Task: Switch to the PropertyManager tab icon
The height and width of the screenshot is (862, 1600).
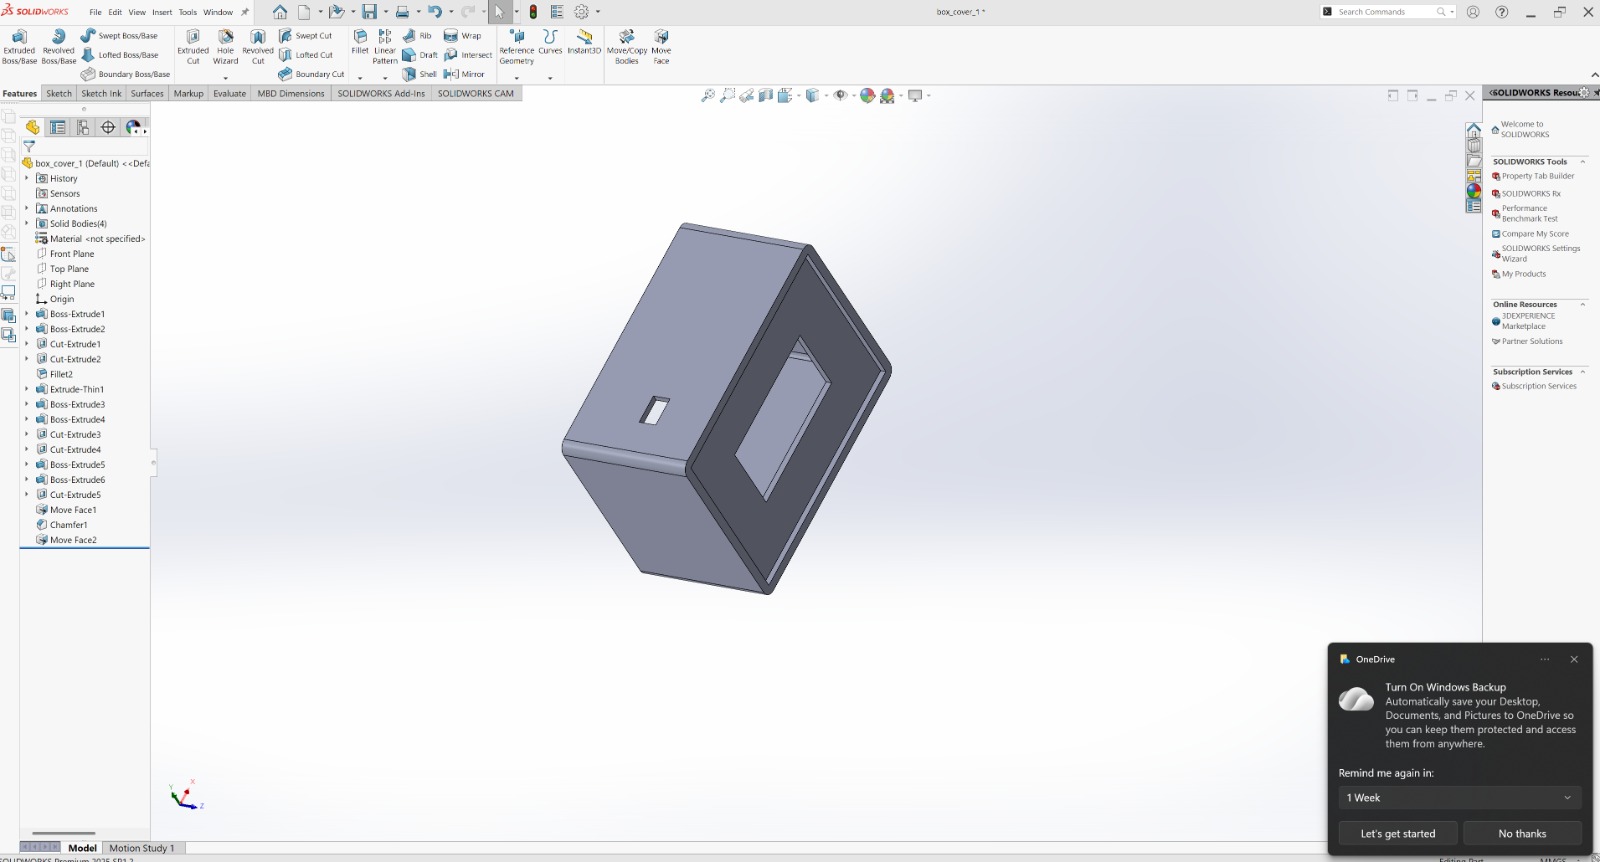Action: tap(58, 127)
